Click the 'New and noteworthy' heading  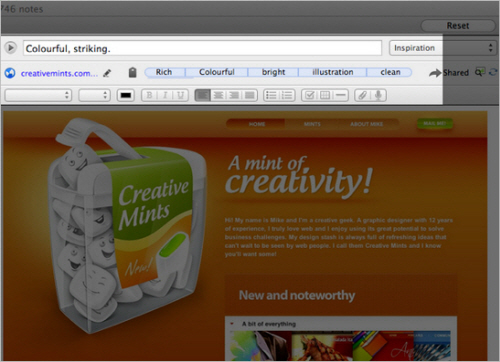click(x=297, y=295)
